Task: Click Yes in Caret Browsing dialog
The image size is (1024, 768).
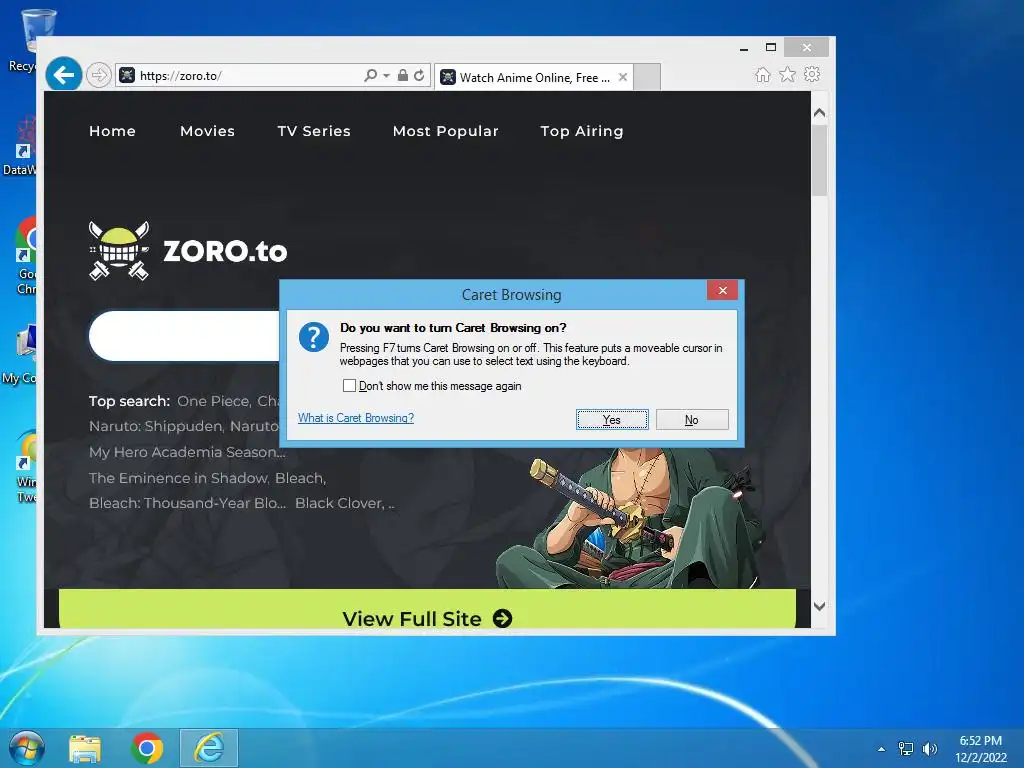Action: pyautogui.click(x=612, y=420)
